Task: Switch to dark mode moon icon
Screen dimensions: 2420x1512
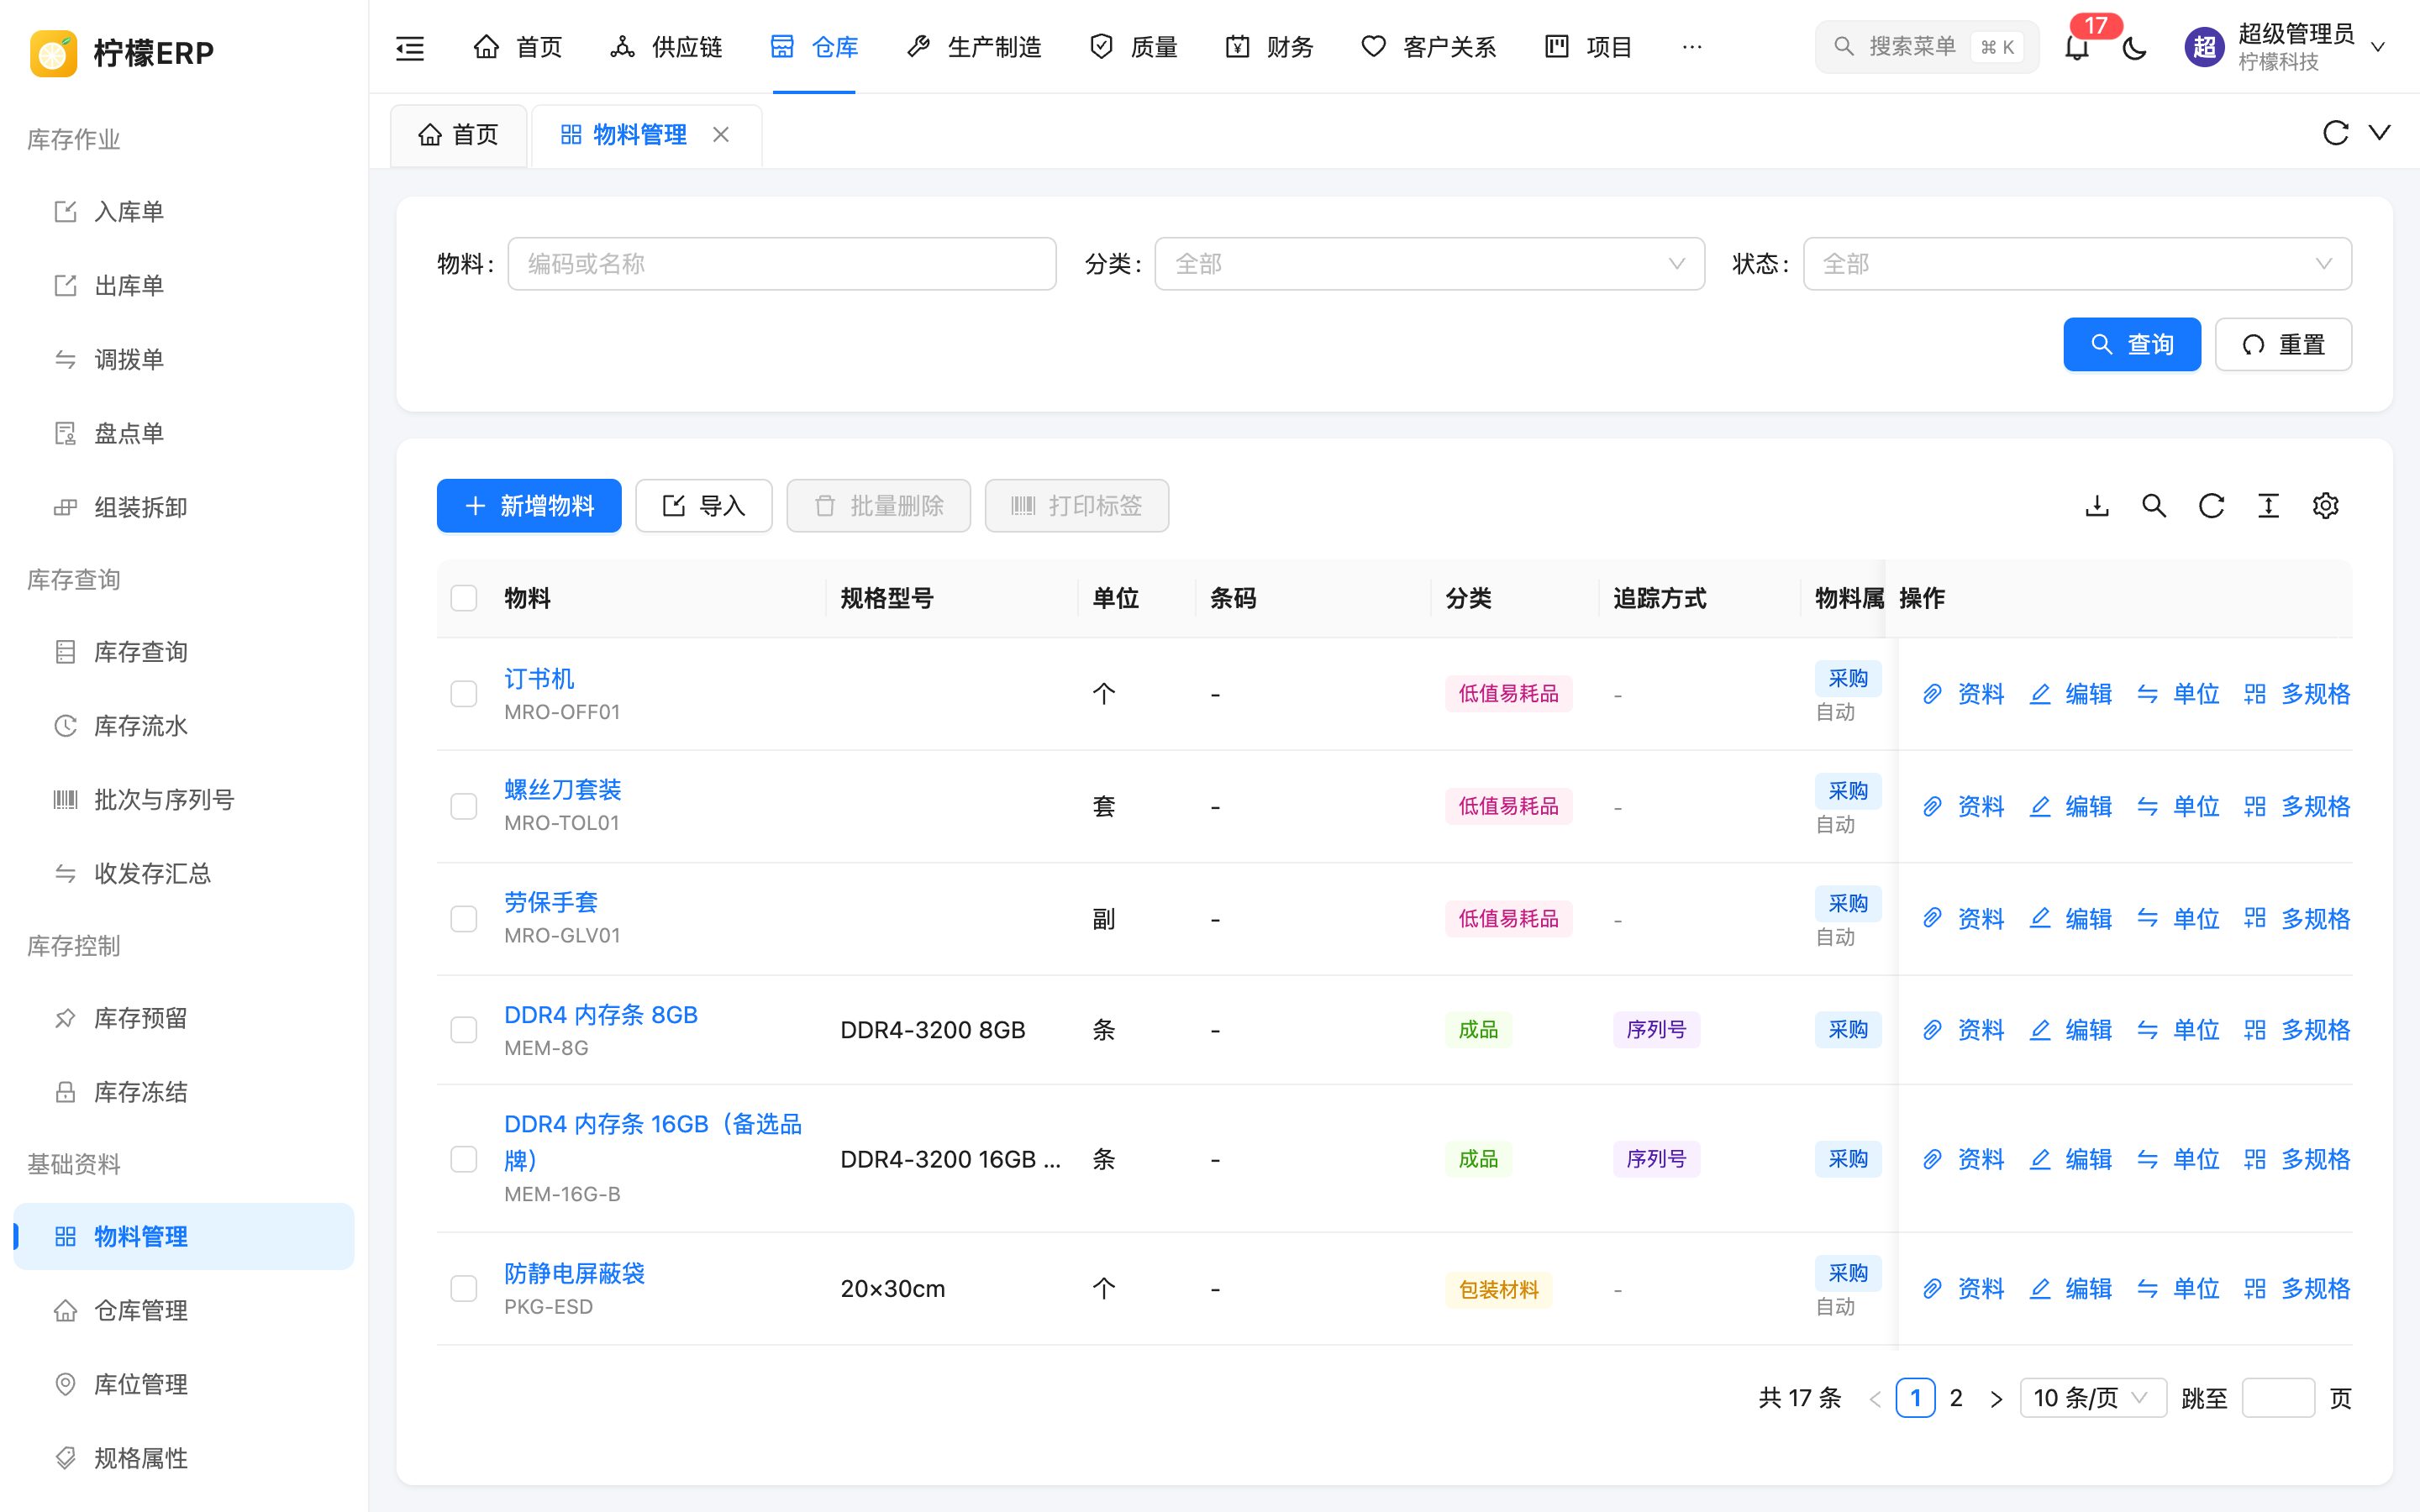Action: pos(2134,47)
